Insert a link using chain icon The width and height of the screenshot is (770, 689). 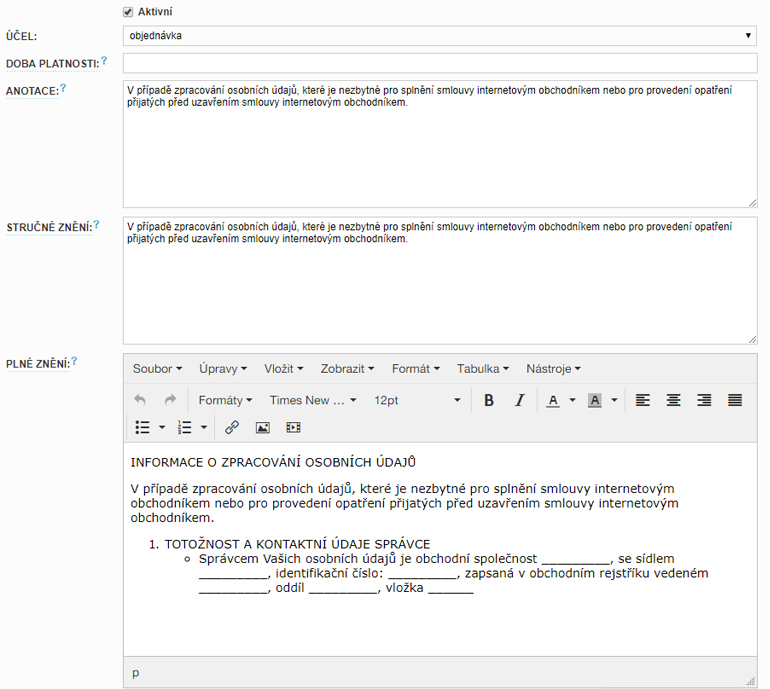coord(232,427)
